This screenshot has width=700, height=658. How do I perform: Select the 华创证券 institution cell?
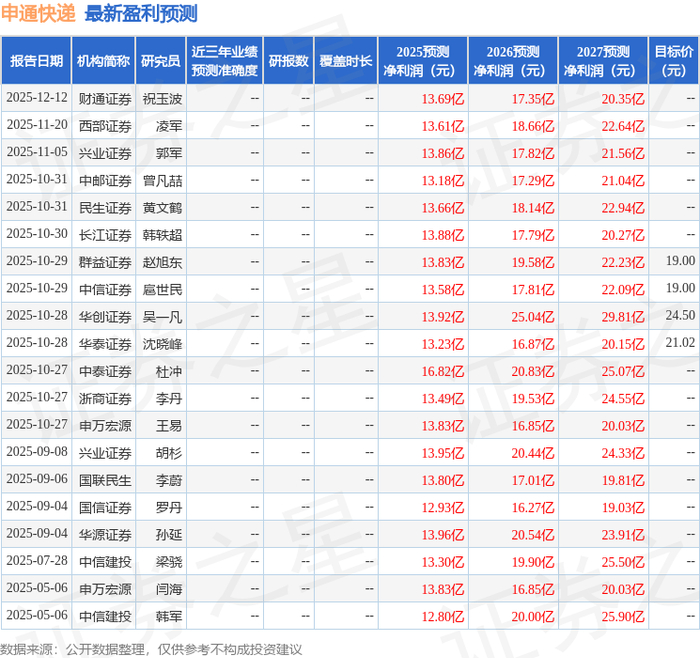click(105, 317)
